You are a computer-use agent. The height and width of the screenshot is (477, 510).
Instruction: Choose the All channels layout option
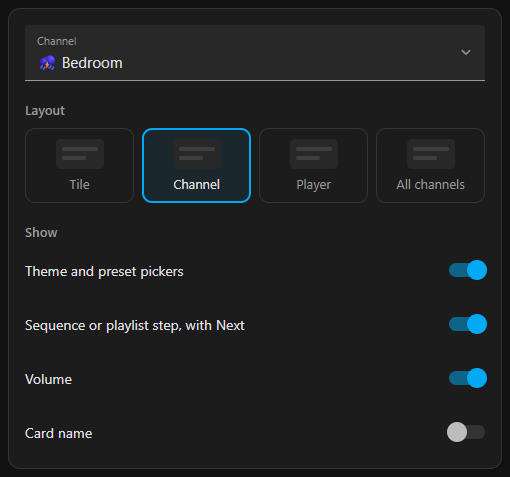(x=430, y=165)
